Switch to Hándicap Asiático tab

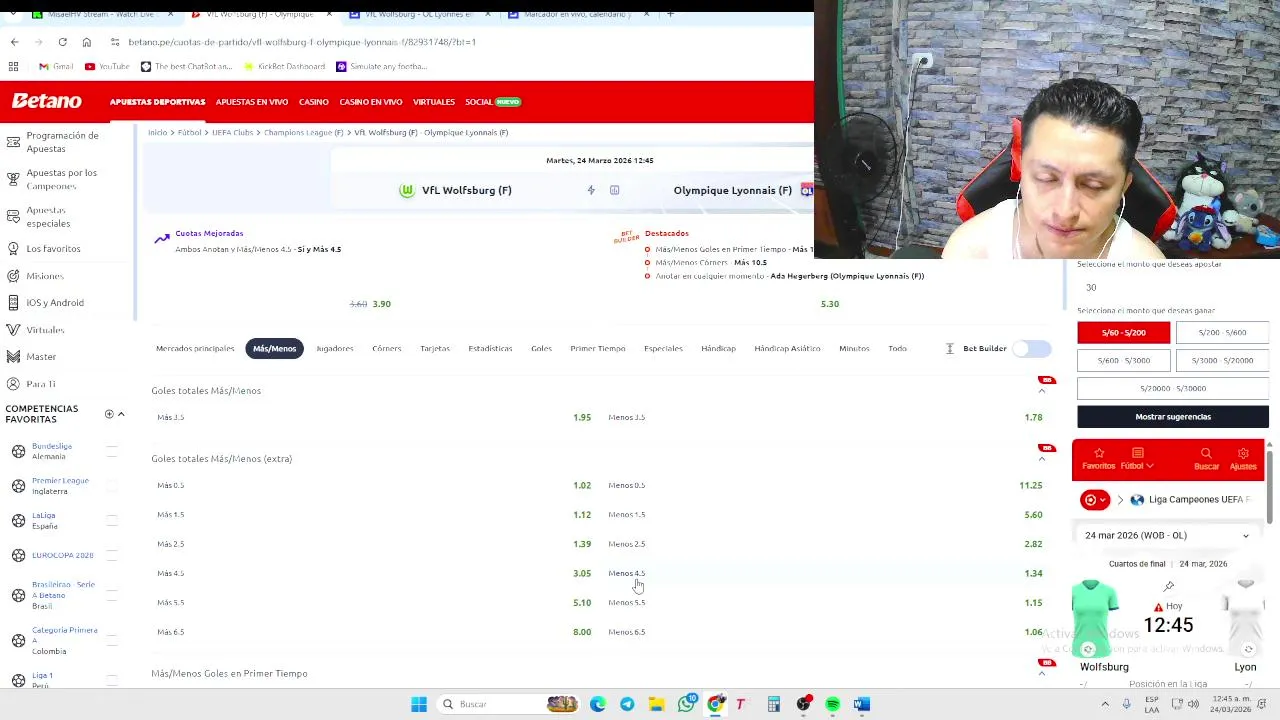pos(787,348)
